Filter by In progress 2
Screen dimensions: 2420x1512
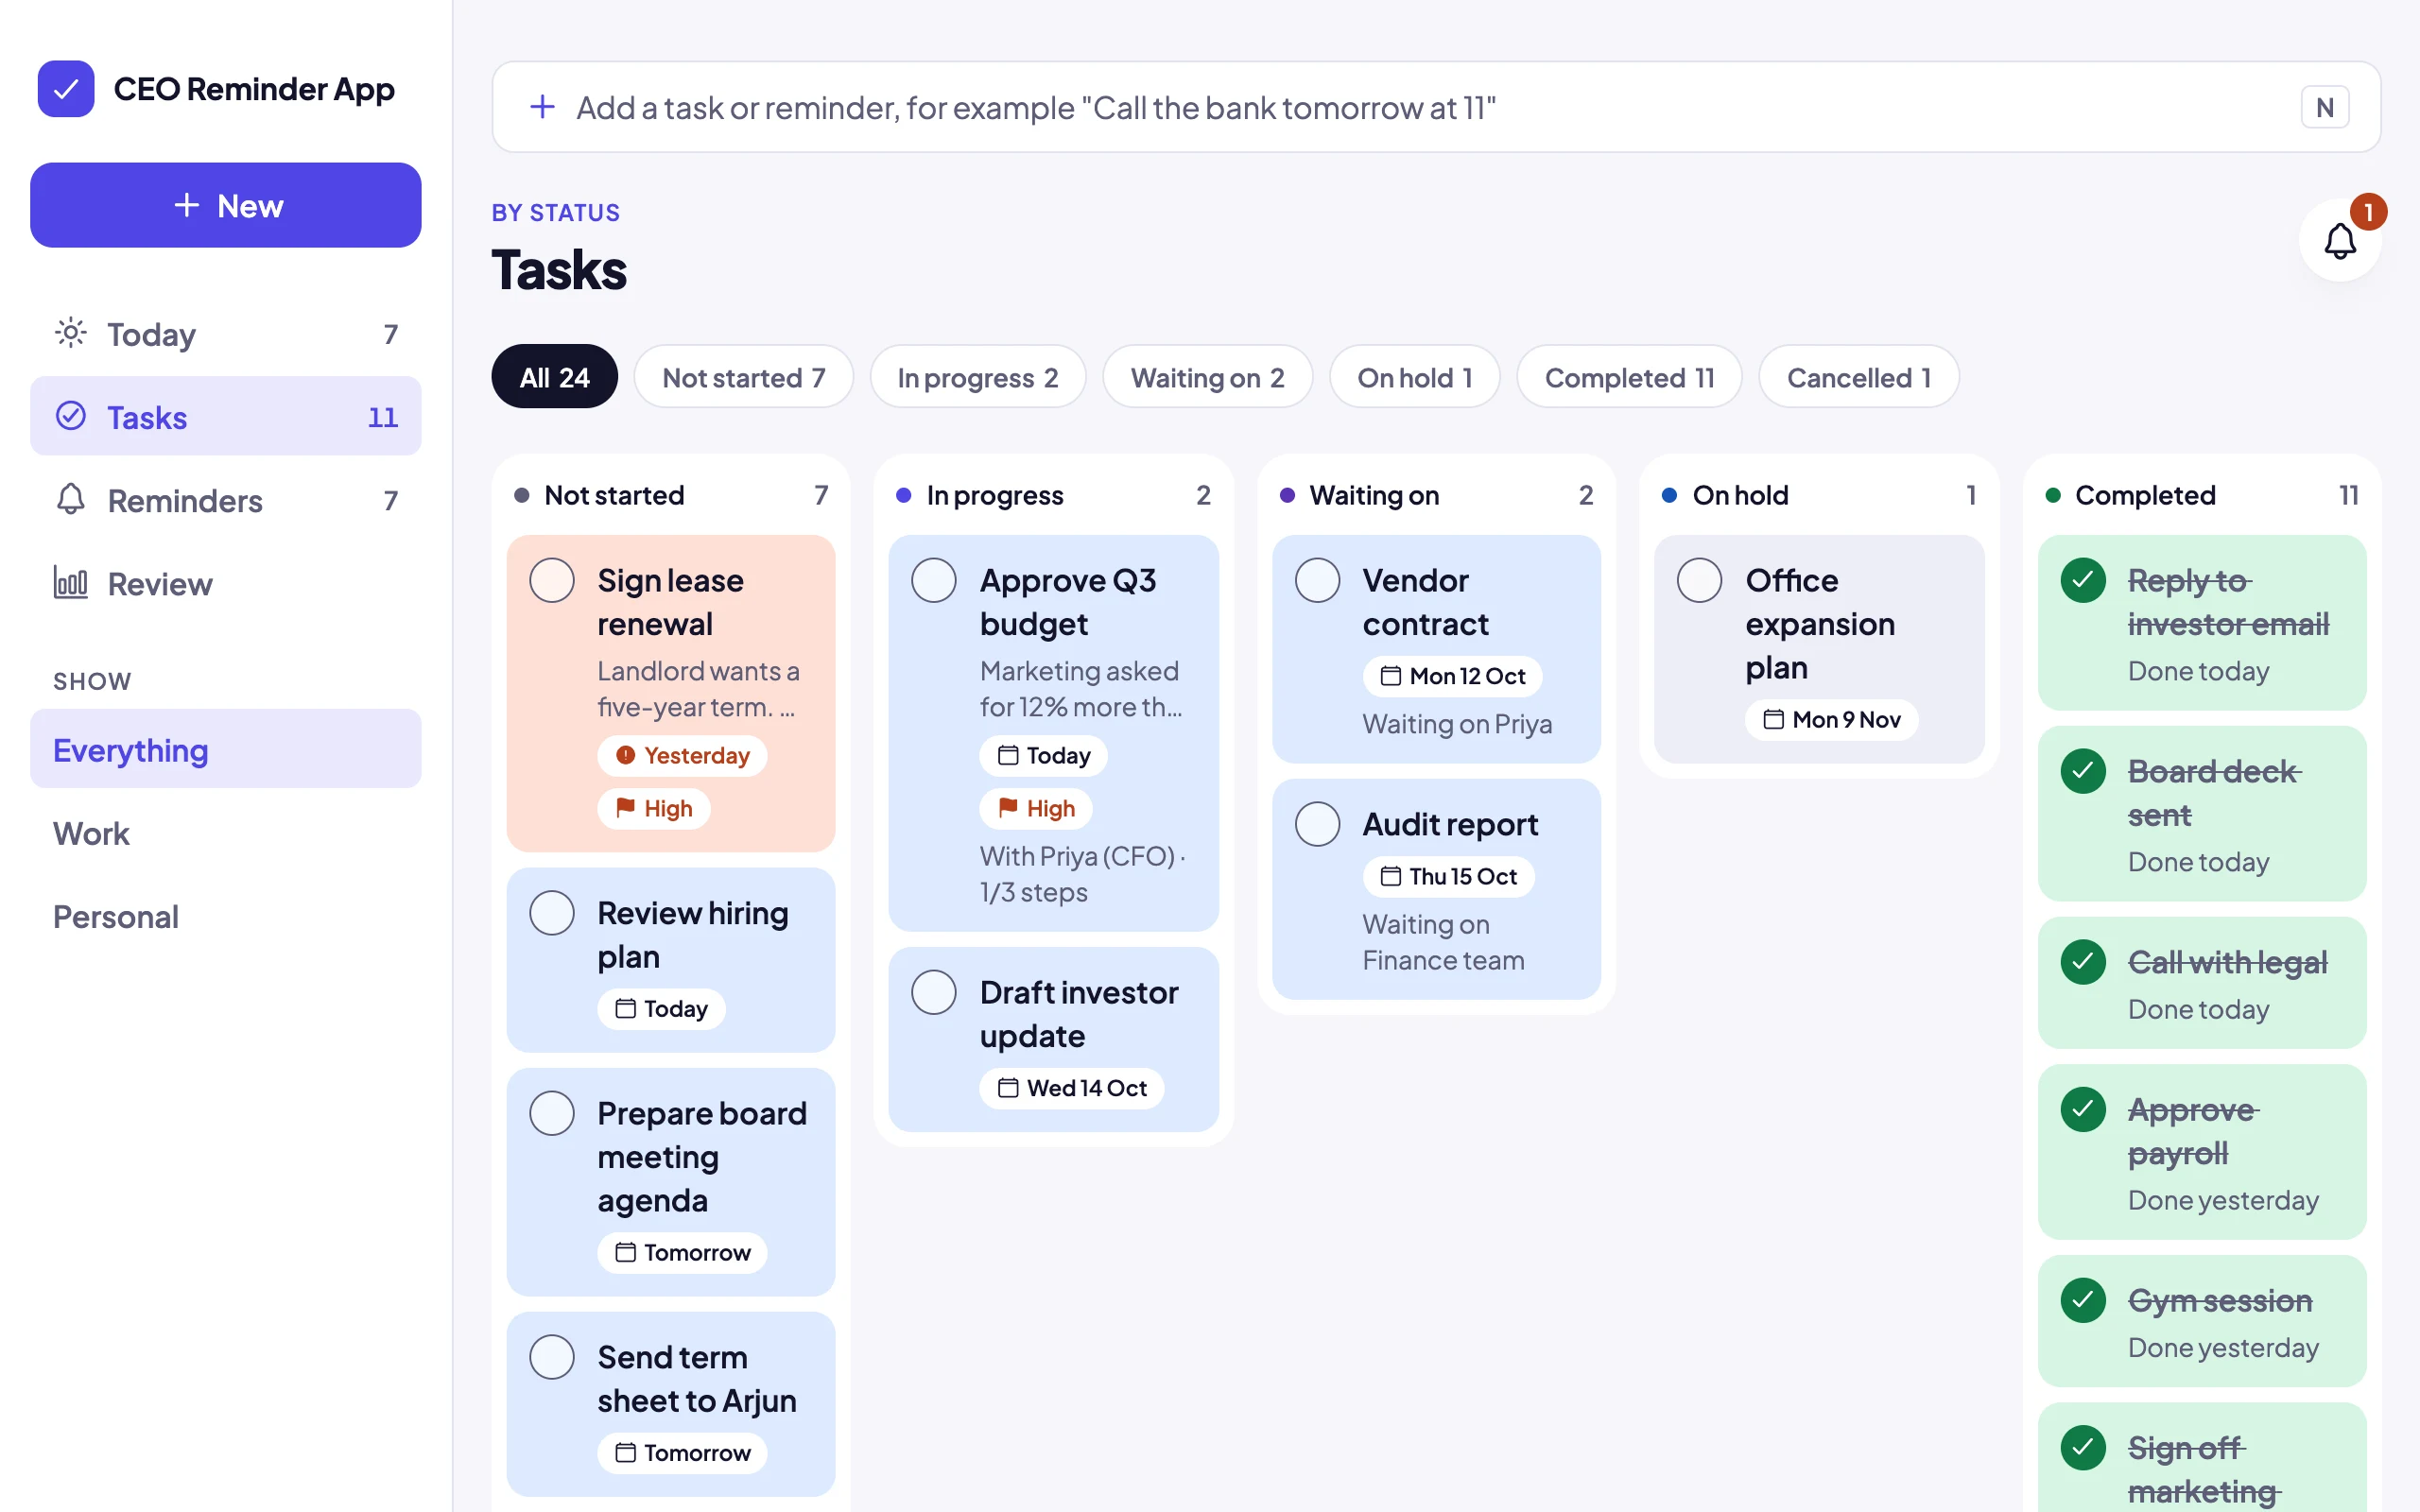(x=977, y=377)
